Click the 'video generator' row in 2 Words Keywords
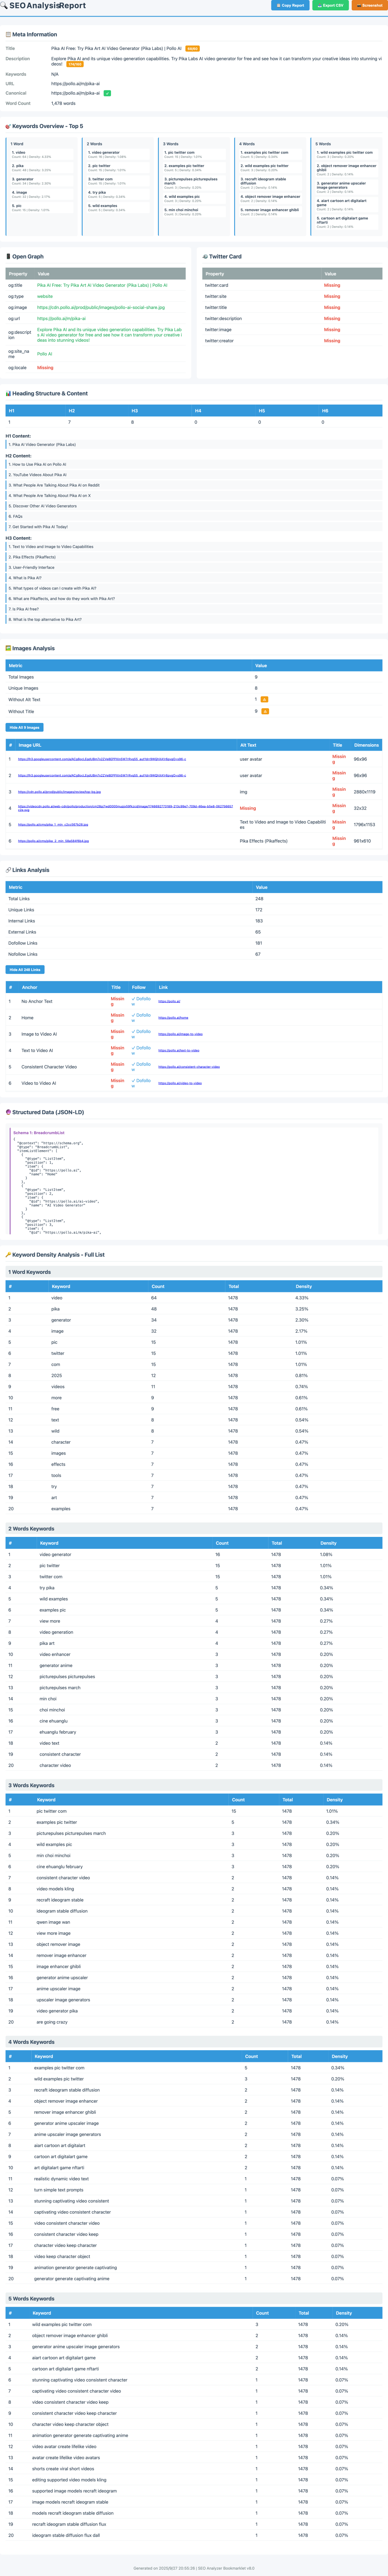 click(x=194, y=1554)
